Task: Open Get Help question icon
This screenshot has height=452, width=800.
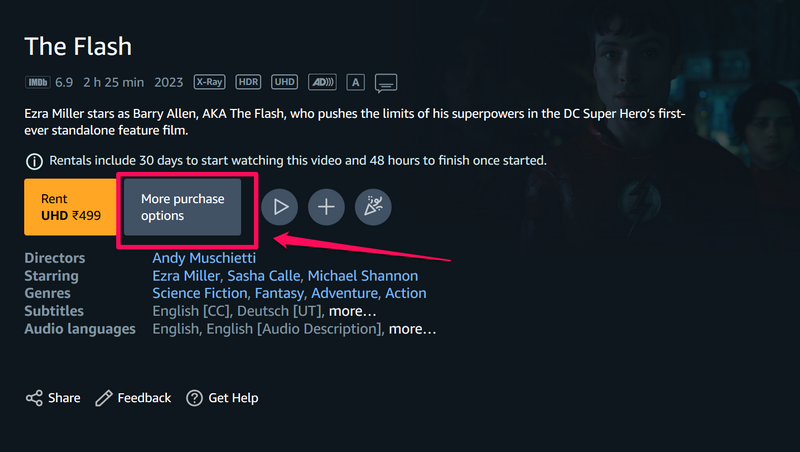Action: click(194, 398)
